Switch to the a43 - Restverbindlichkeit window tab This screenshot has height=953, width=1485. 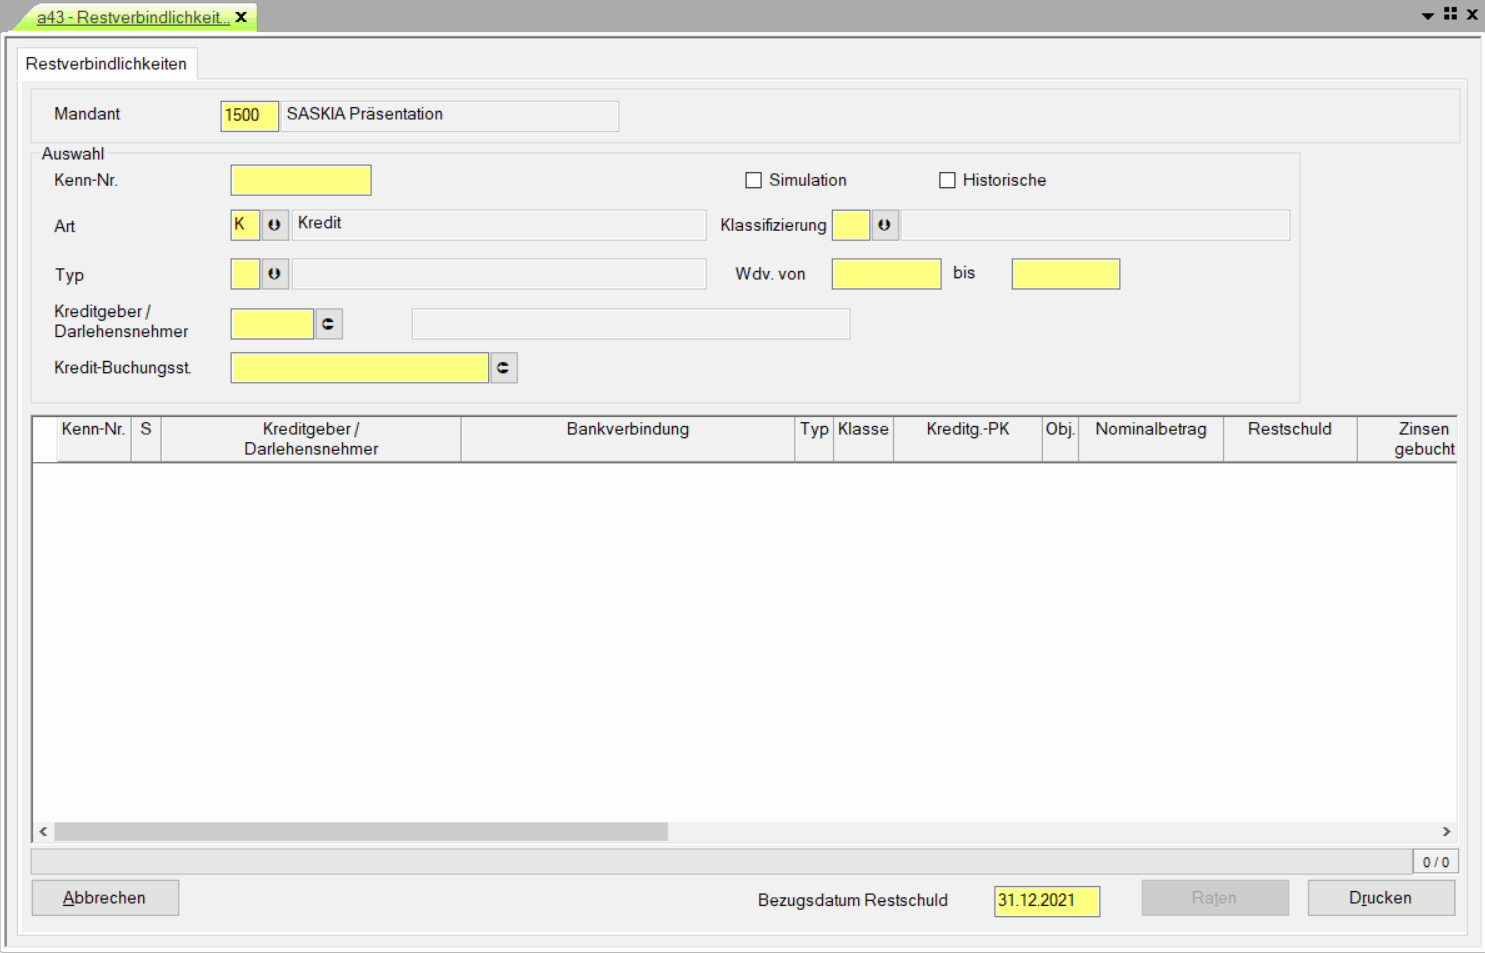click(132, 17)
